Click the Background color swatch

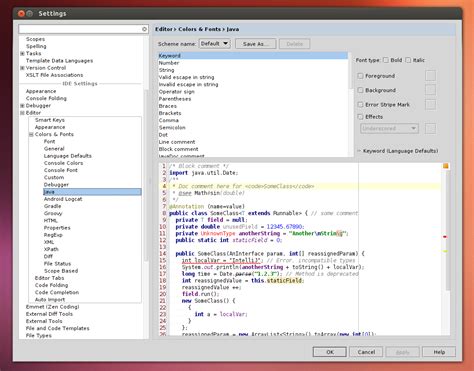click(430, 90)
